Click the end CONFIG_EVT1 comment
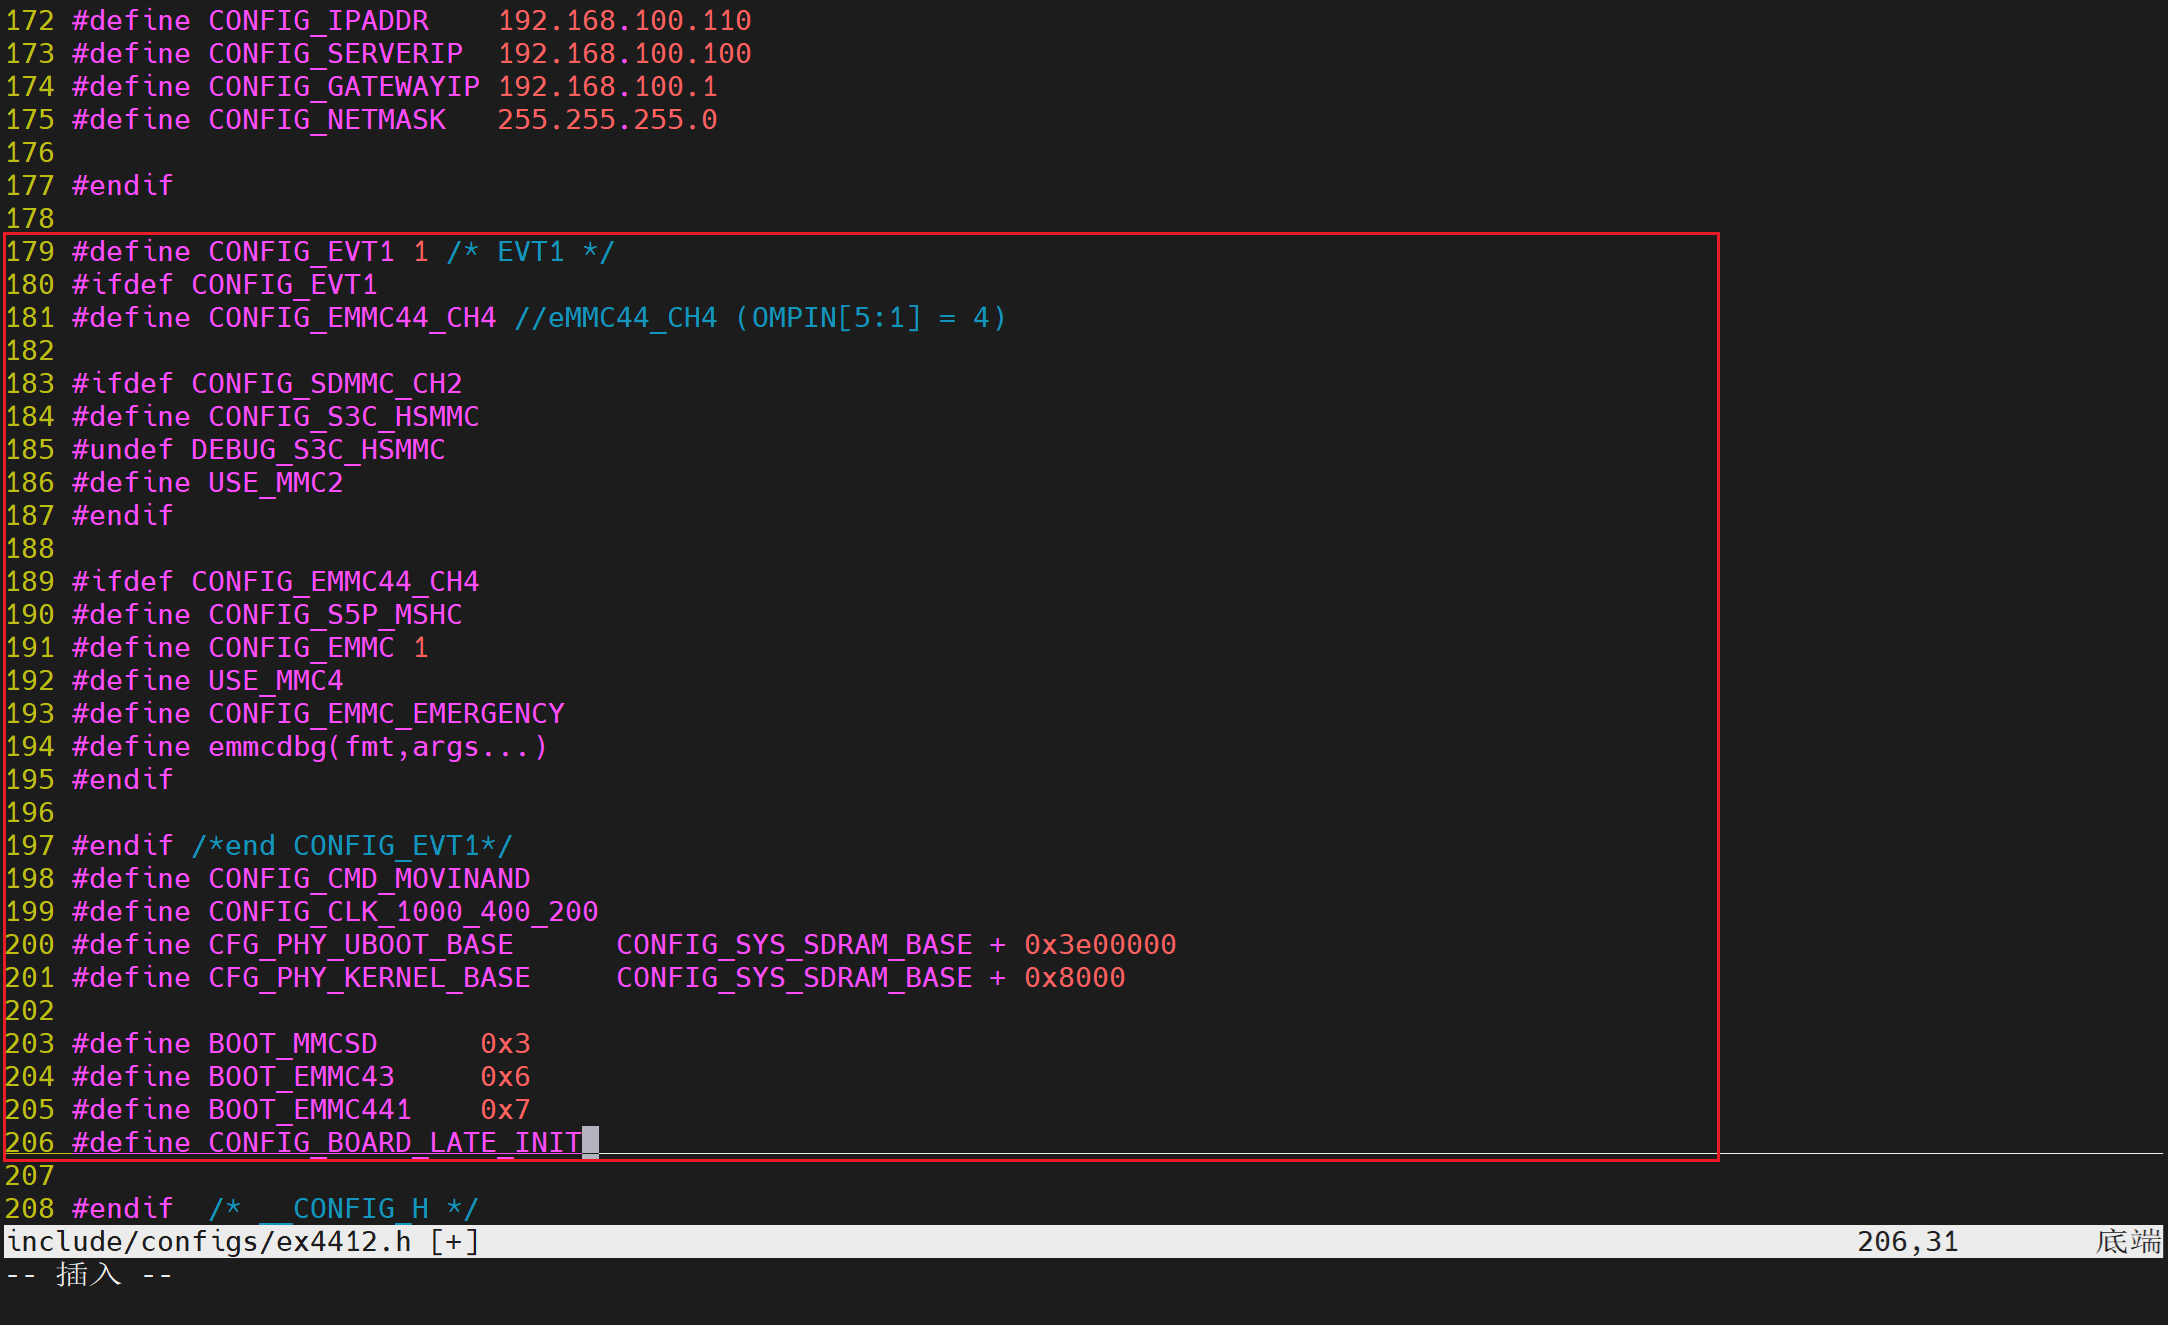2168x1325 pixels. coord(352,846)
